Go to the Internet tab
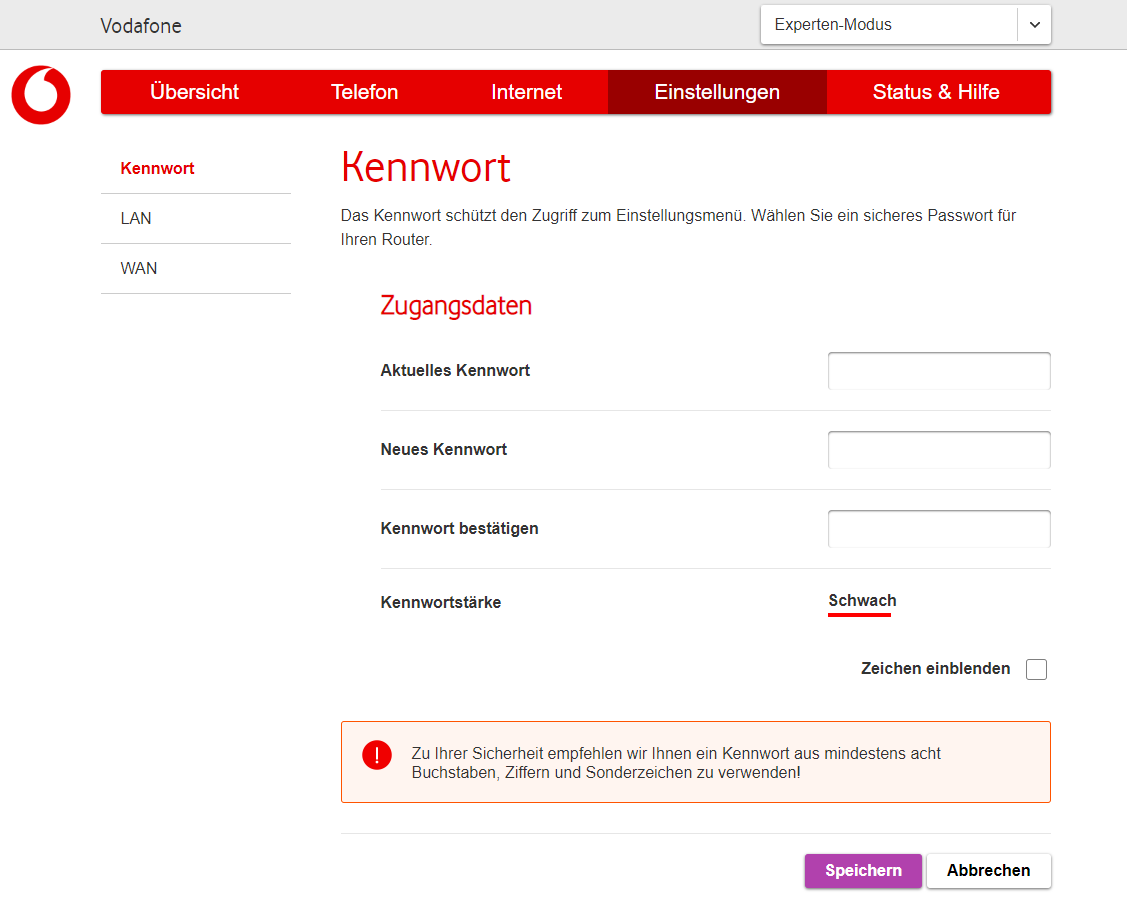1127x915 pixels. (526, 92)
